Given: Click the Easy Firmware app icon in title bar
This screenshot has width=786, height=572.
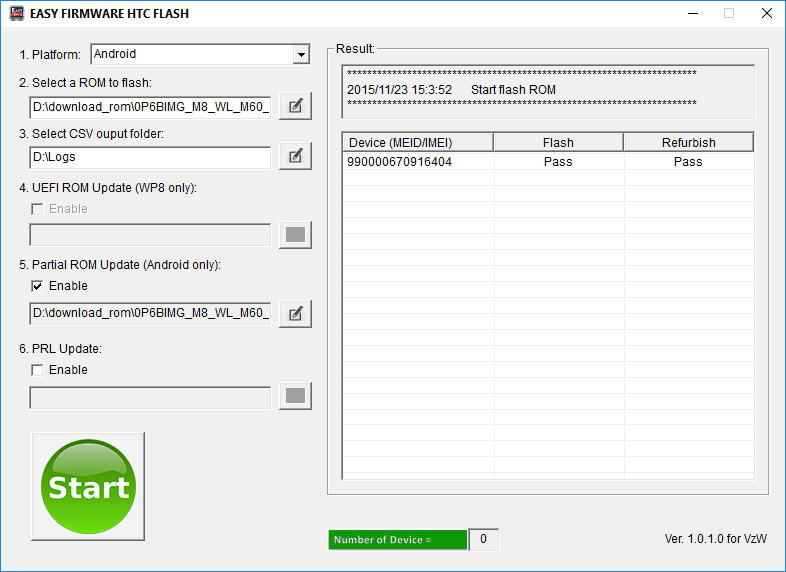Looking at the screenshot, I should coord(17,13).
